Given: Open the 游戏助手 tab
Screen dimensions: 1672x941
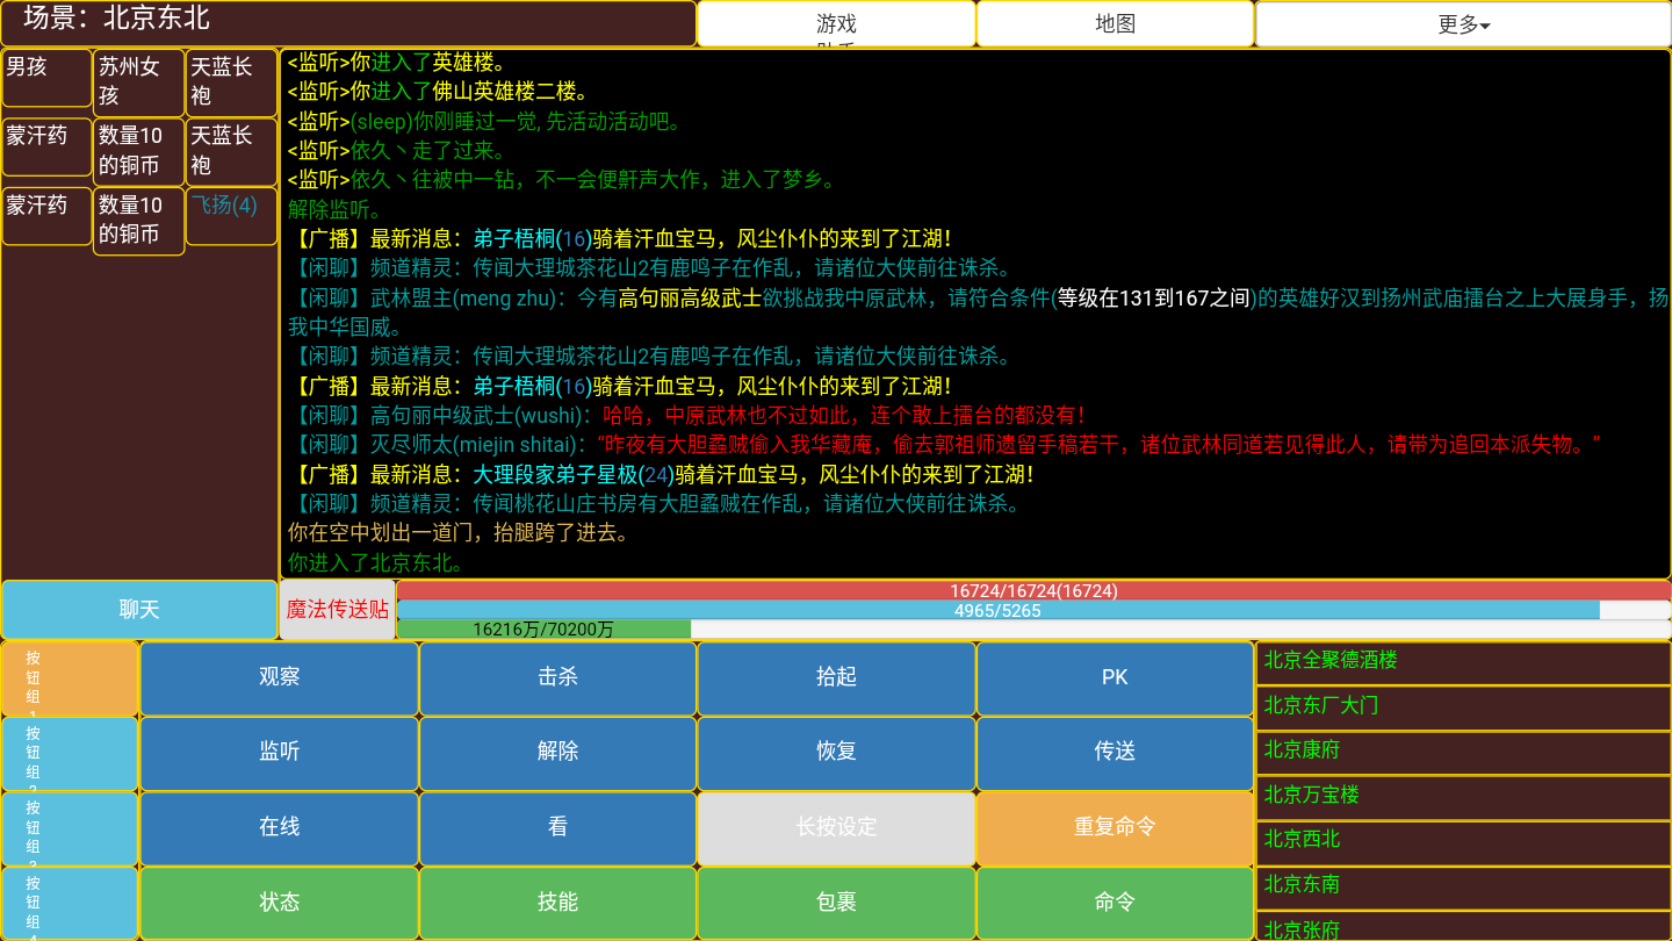Looking at the screenshot, I should pos(836,24).
